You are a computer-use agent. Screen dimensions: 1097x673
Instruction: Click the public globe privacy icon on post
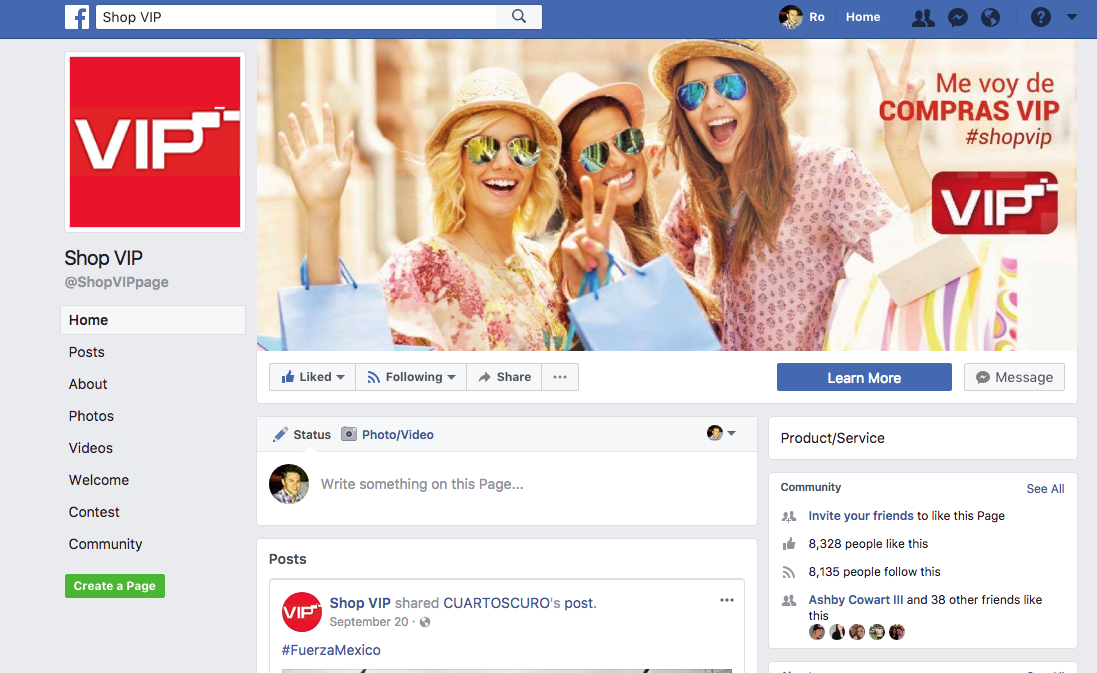tap(425, 622)
